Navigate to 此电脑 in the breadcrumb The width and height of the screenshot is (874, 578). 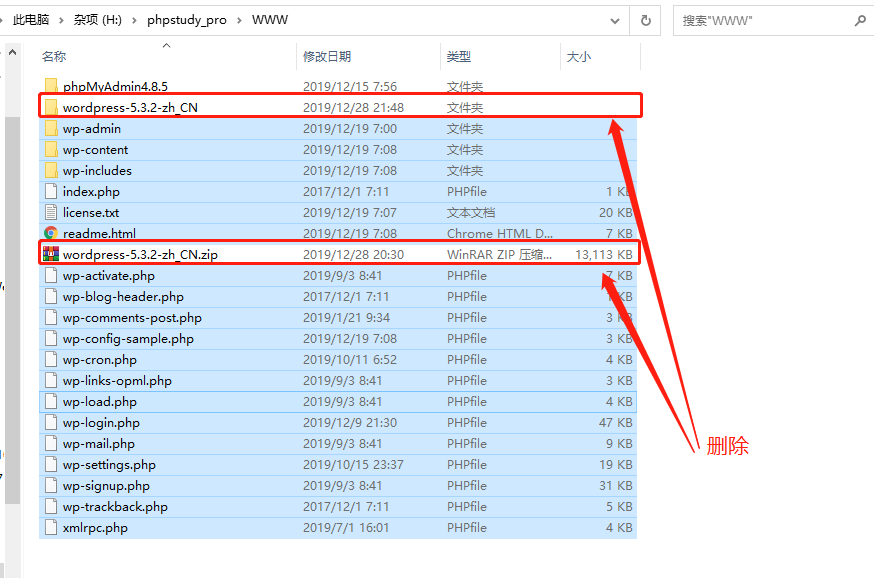point(31,20)
